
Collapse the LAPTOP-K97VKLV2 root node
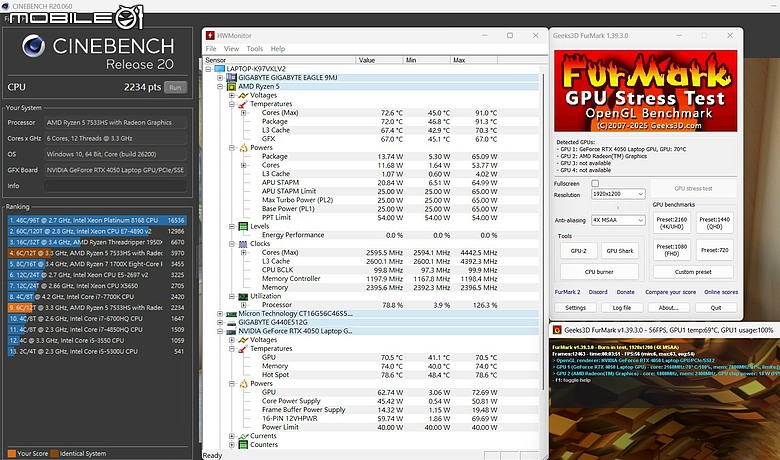point(208,69)
